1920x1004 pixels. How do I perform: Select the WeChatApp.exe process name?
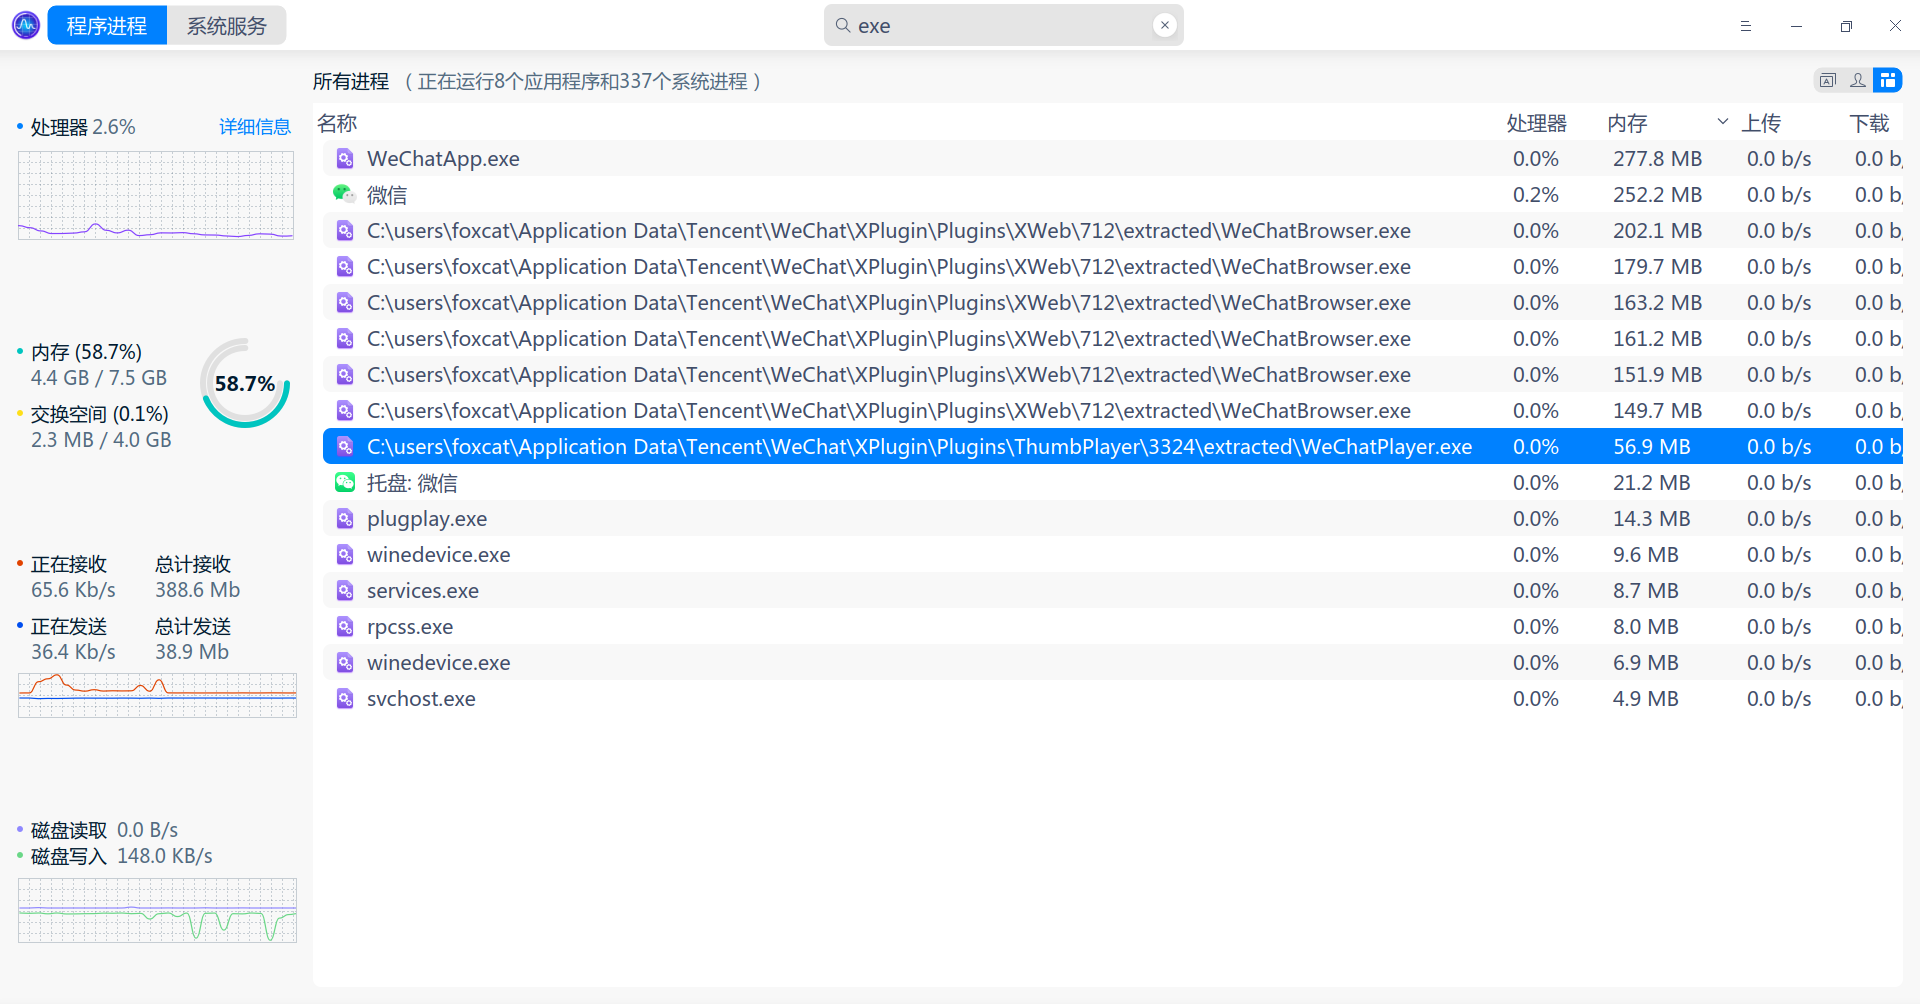[443, 158]
